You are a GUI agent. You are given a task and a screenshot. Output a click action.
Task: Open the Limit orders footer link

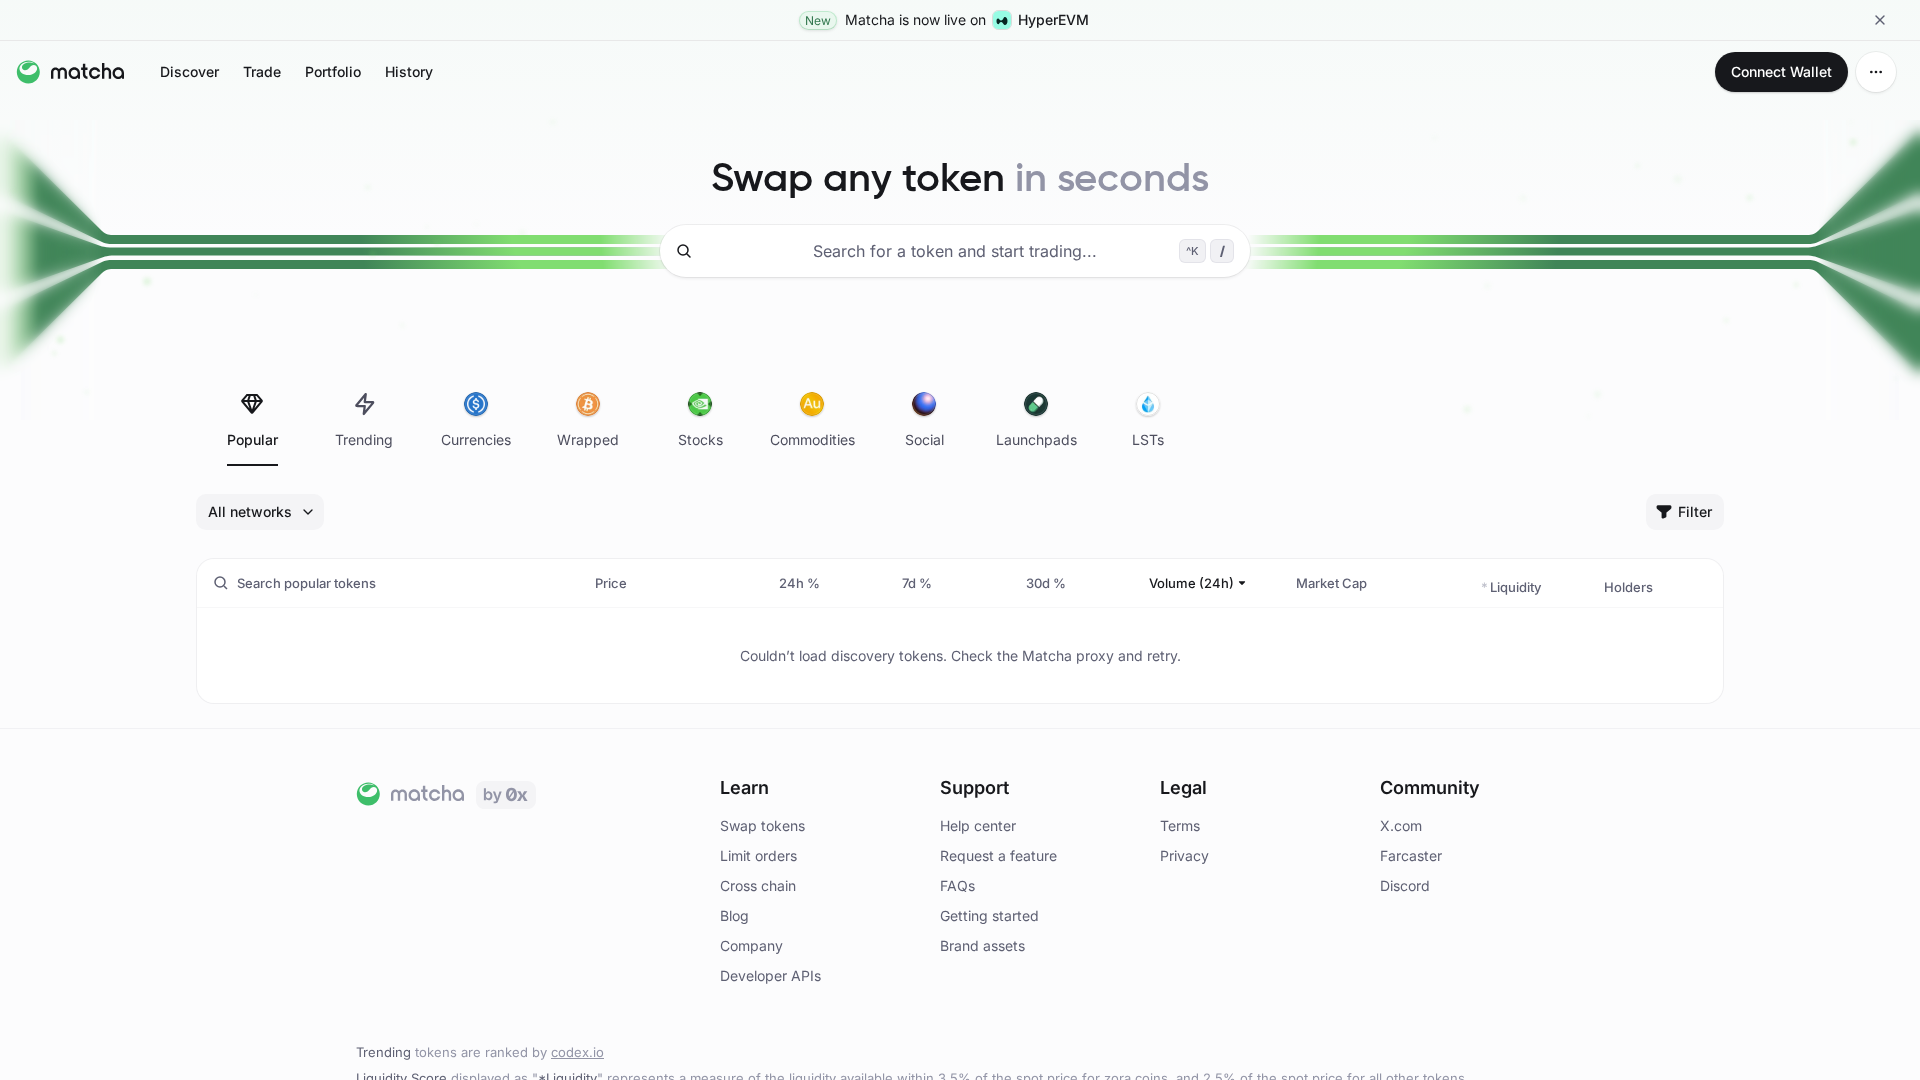[x=758, y=856]
